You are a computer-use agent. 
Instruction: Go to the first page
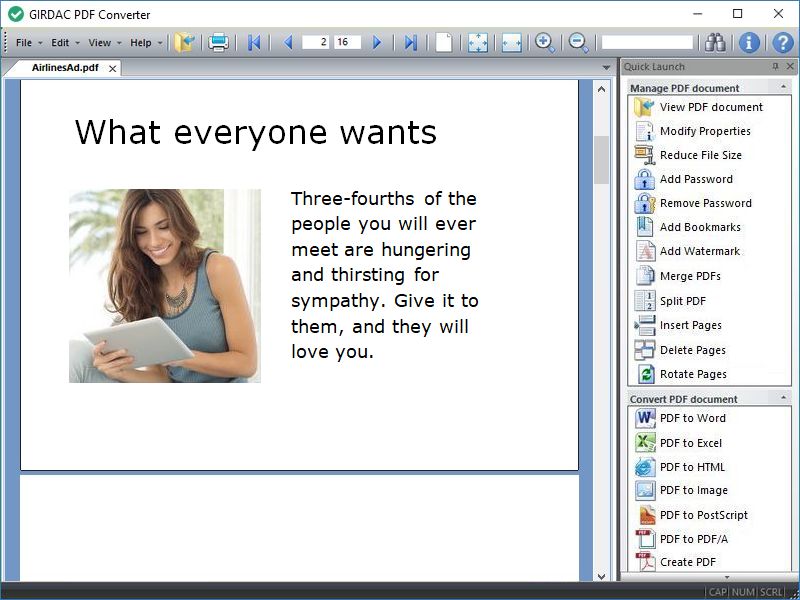[254, 42]
